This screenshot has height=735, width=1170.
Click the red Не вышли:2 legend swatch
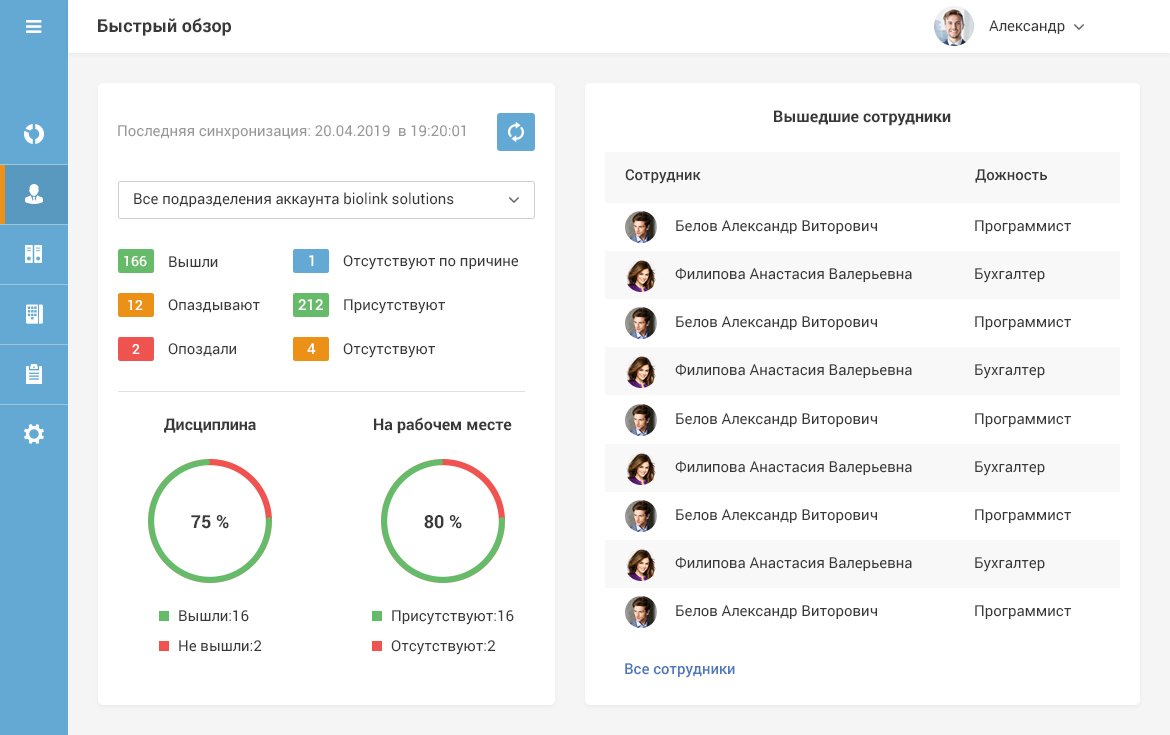(164, 645)
